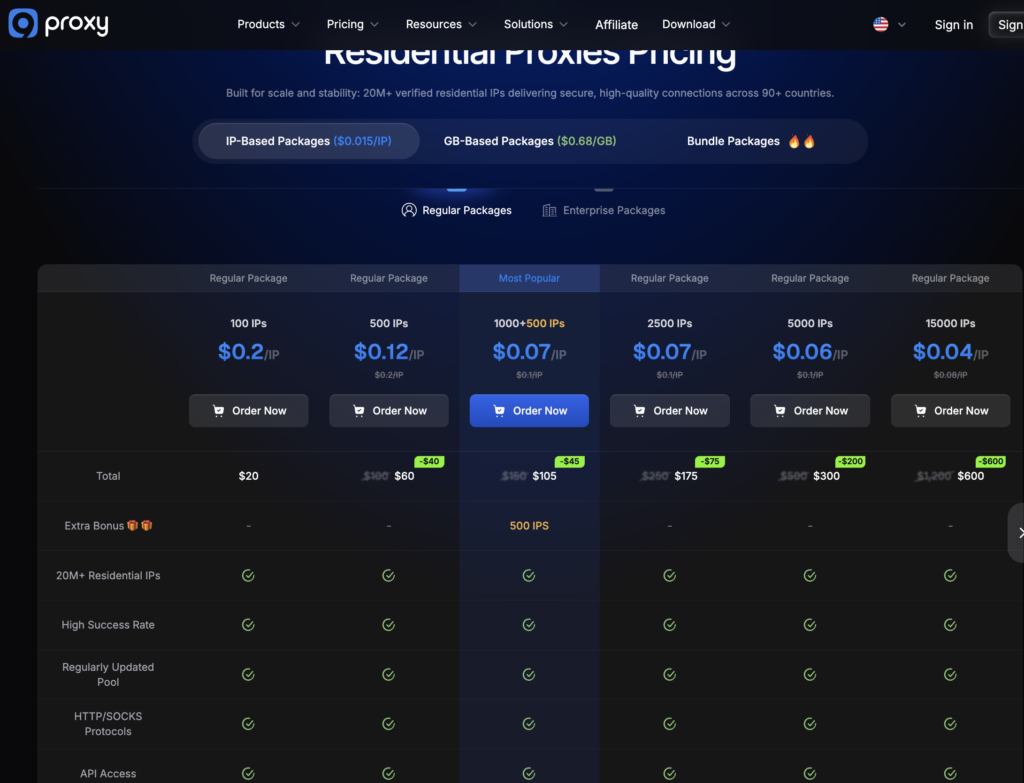Viewport: 1024px width, 783px height.
Task: Click the Total row label
Action: coord(108,476)
